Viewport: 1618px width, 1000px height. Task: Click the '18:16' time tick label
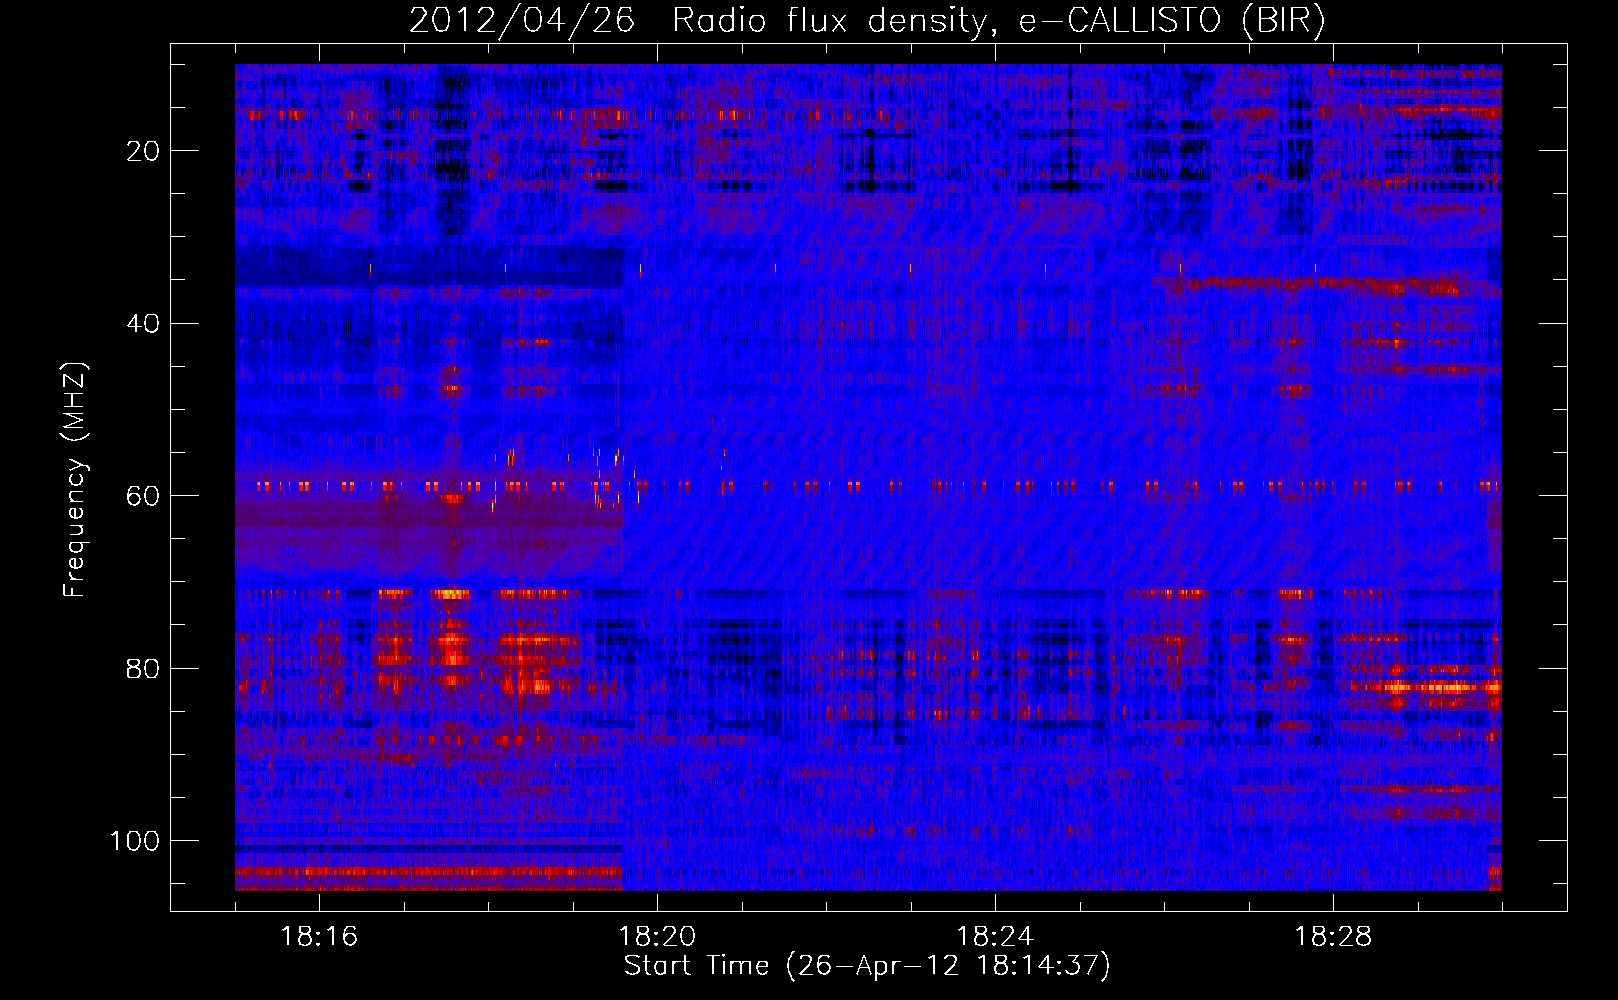pos(319,937)
